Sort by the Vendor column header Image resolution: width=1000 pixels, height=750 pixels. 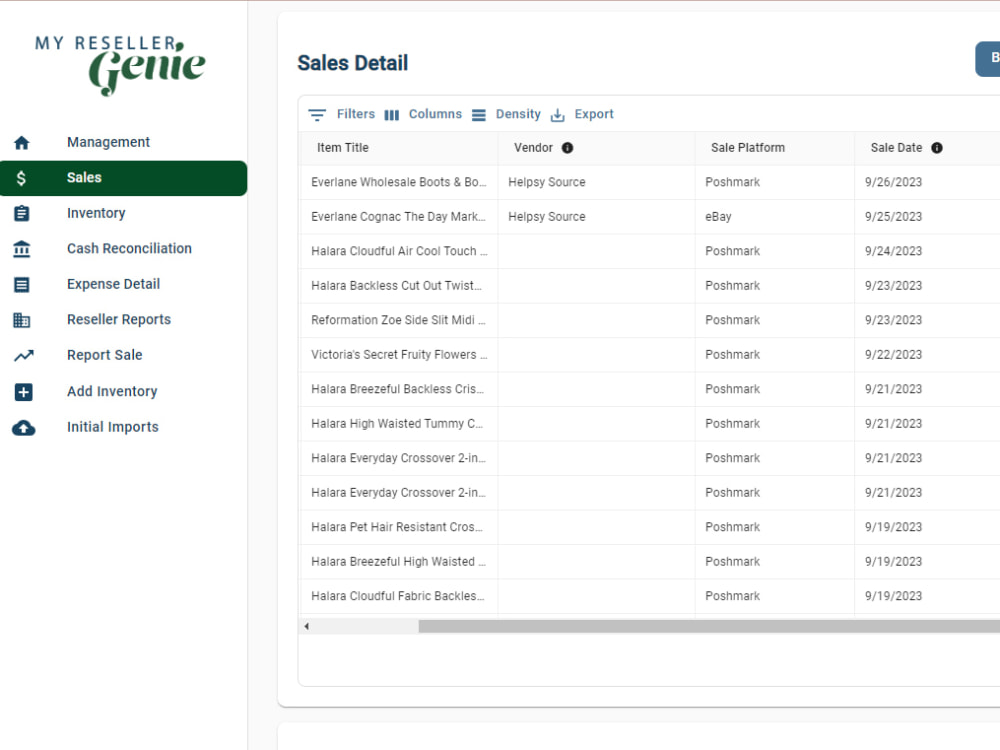point(533,148)
